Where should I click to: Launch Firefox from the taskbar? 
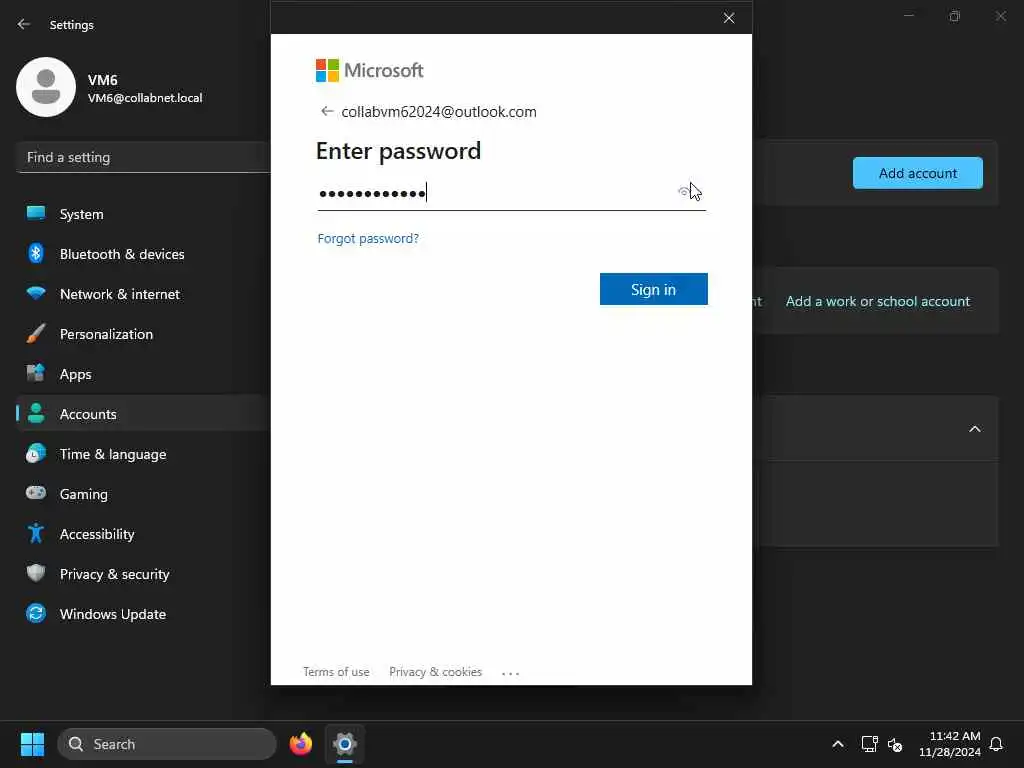pyautogui.click(x=300, y=744)
